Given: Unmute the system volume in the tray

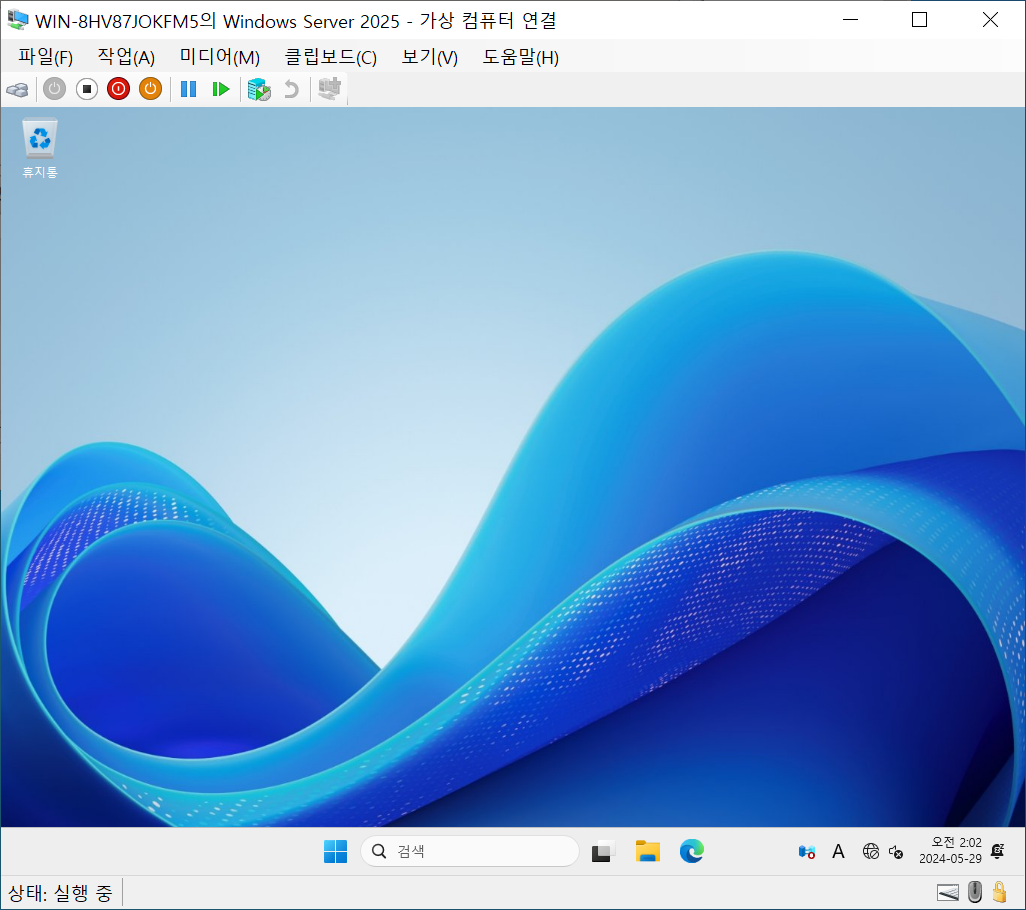Looking at the screenshot, I should tap(895, 852).
